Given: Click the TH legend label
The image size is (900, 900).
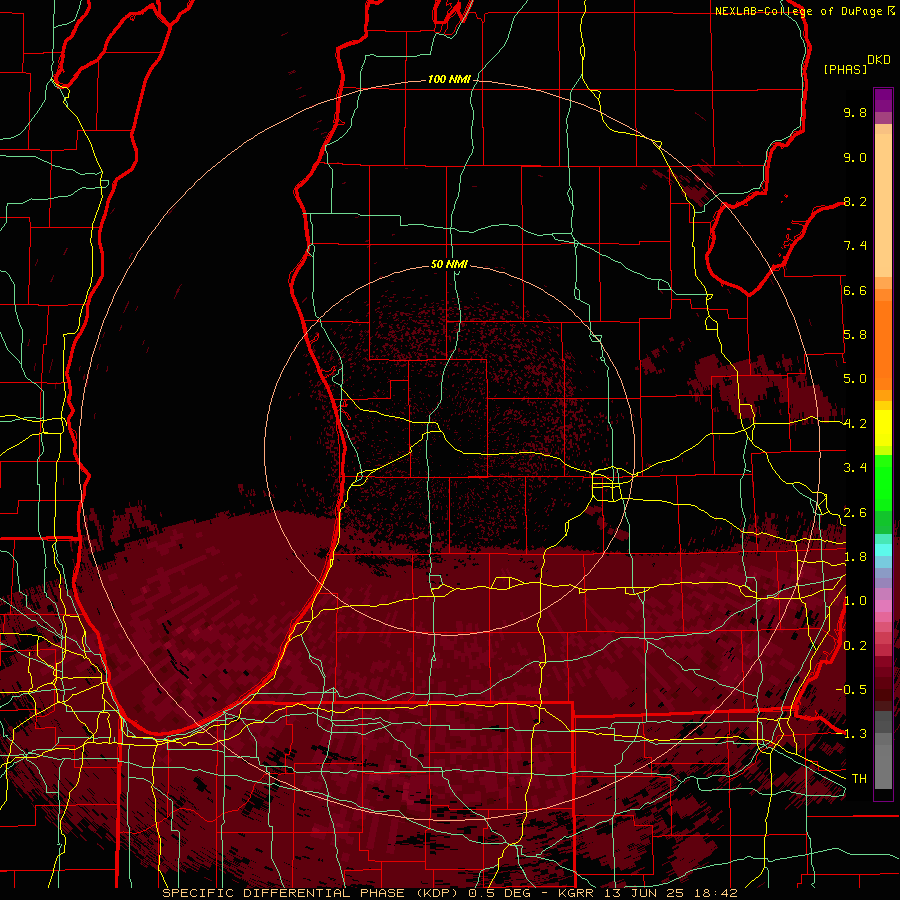Looking at the screenshot, I should click(859, 778).
